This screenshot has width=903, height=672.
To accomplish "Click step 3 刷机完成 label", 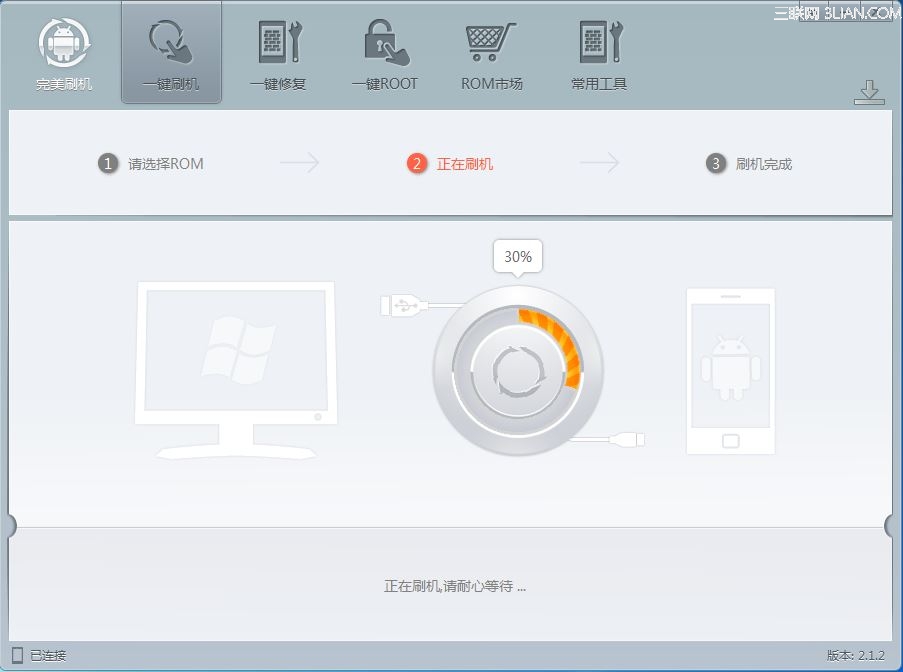I will [764, 164].
